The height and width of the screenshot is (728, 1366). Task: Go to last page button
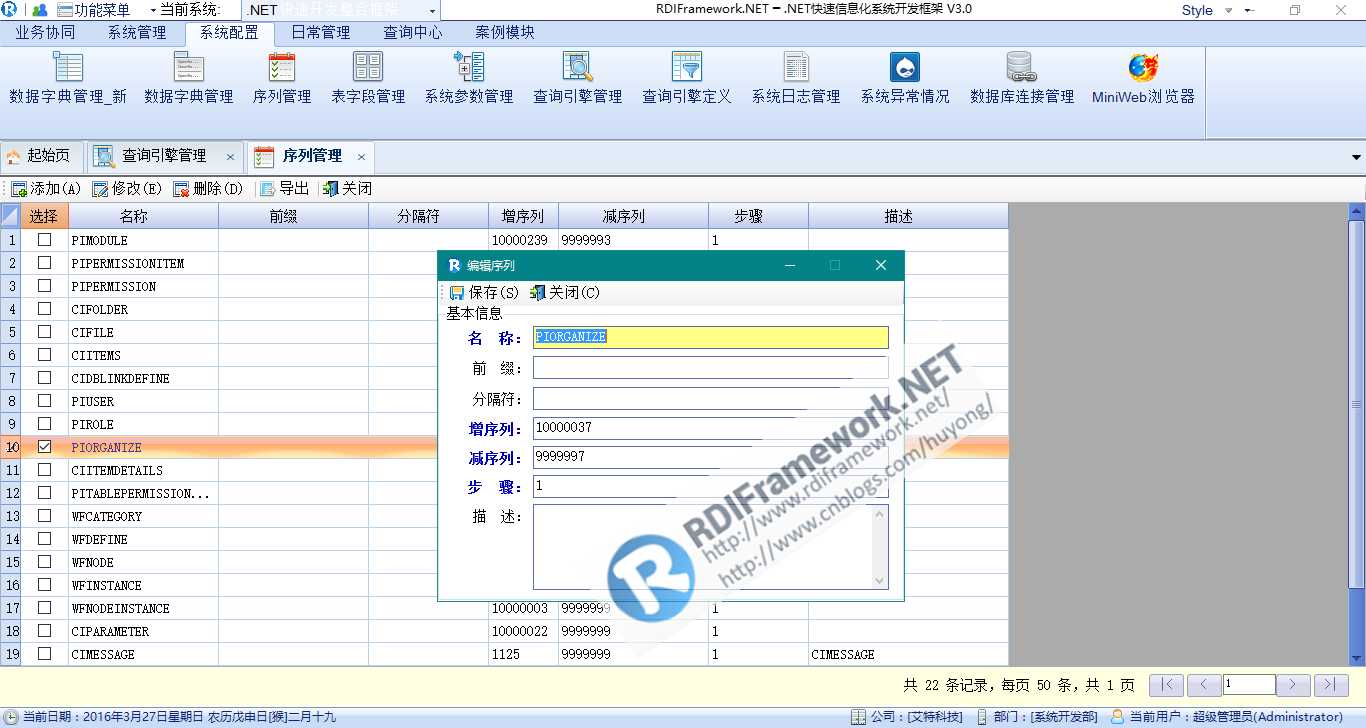coord(1331,685)
